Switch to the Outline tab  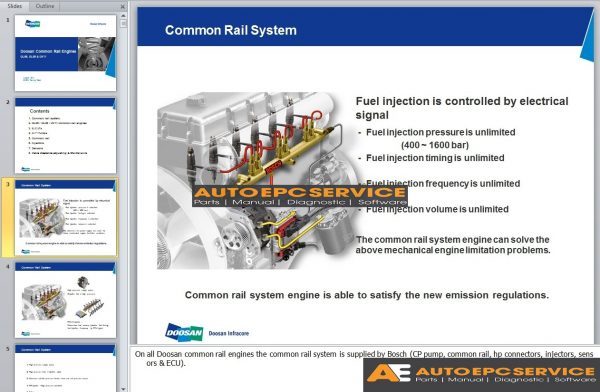[x=45, y=6]
